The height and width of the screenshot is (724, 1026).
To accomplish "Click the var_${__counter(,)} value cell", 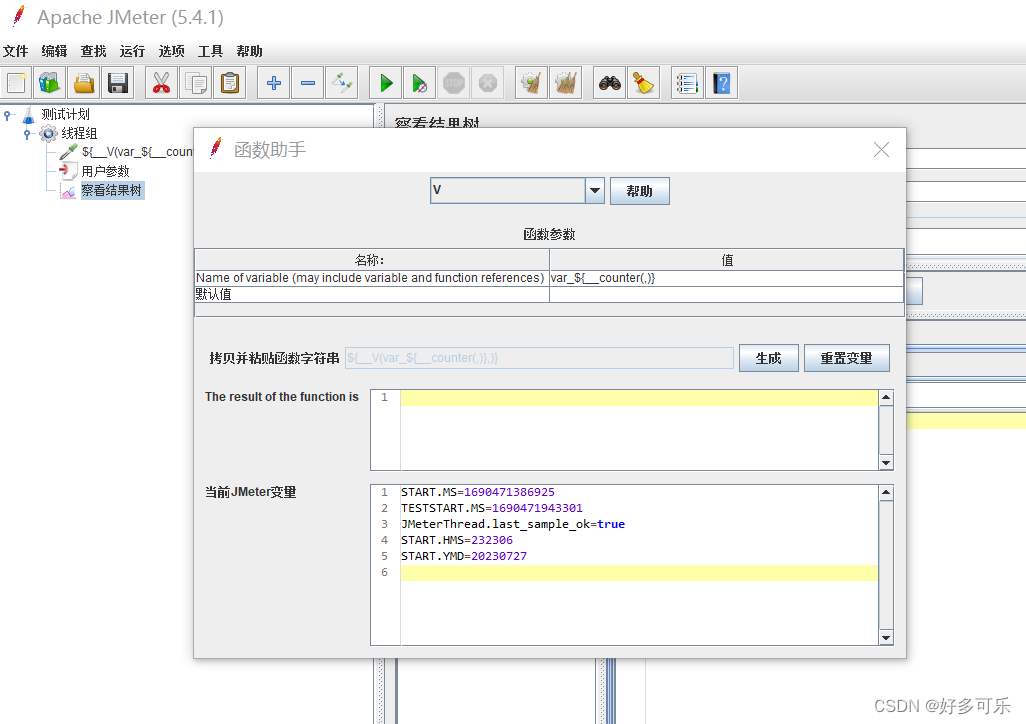I will pos(726,278).
